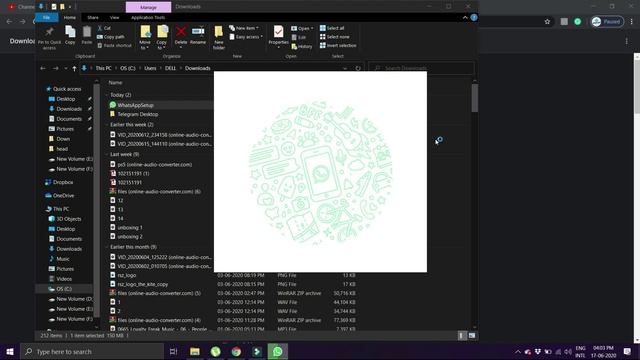
Task: Expand address bar history dropdown
Action: (x=345, y=68)
